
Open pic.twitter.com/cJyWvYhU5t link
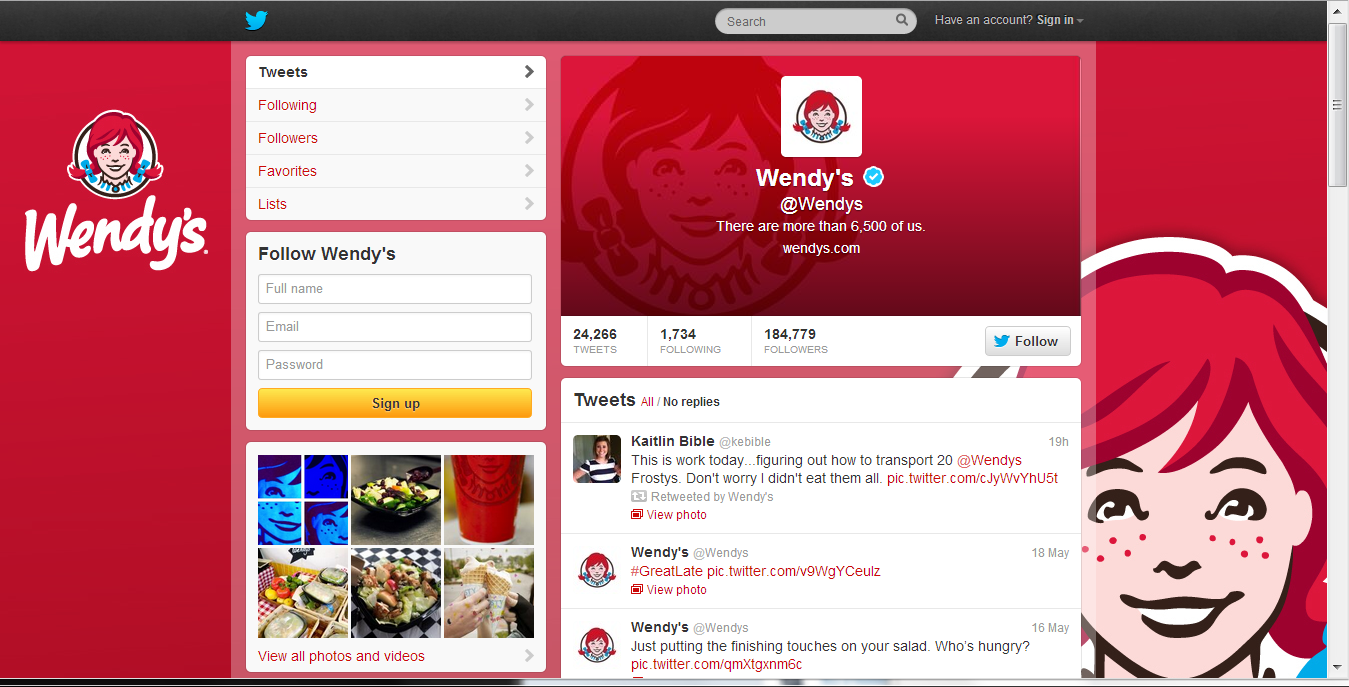[x=972, y=479]
